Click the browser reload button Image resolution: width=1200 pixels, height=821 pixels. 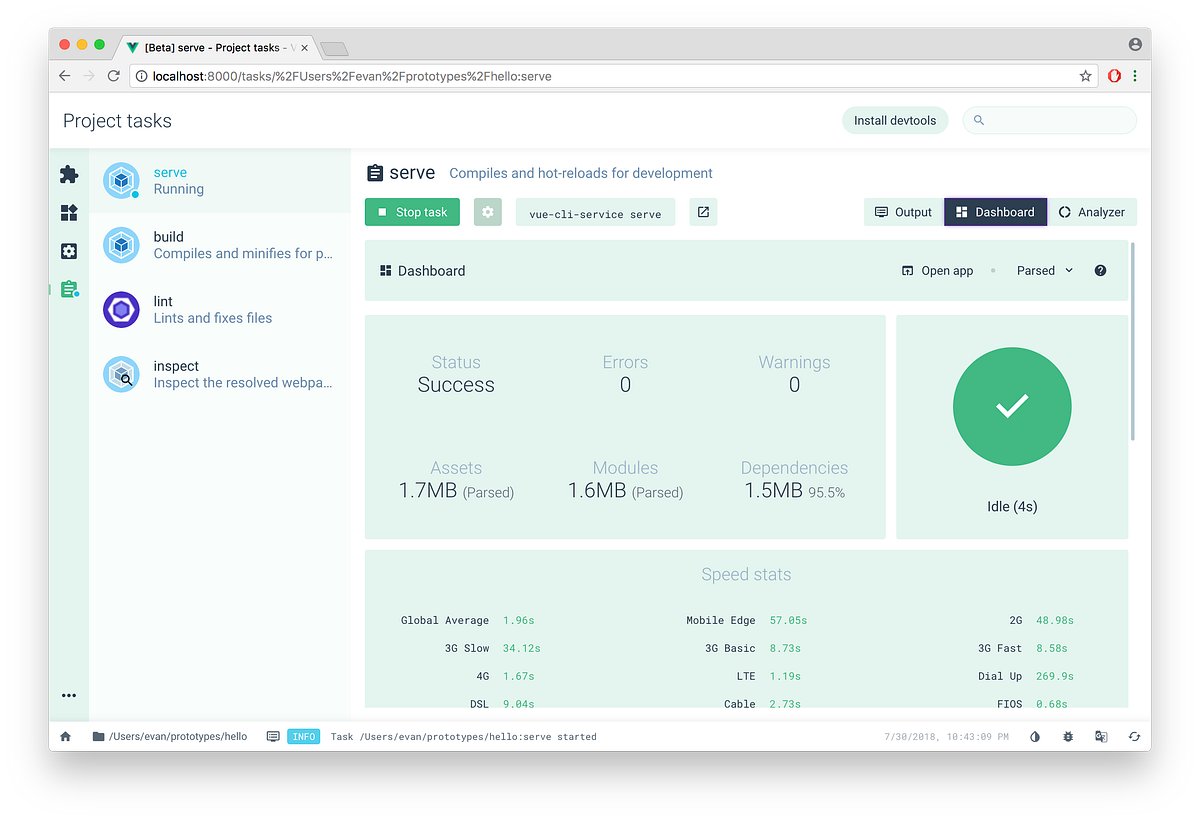(x=114, y=76)
